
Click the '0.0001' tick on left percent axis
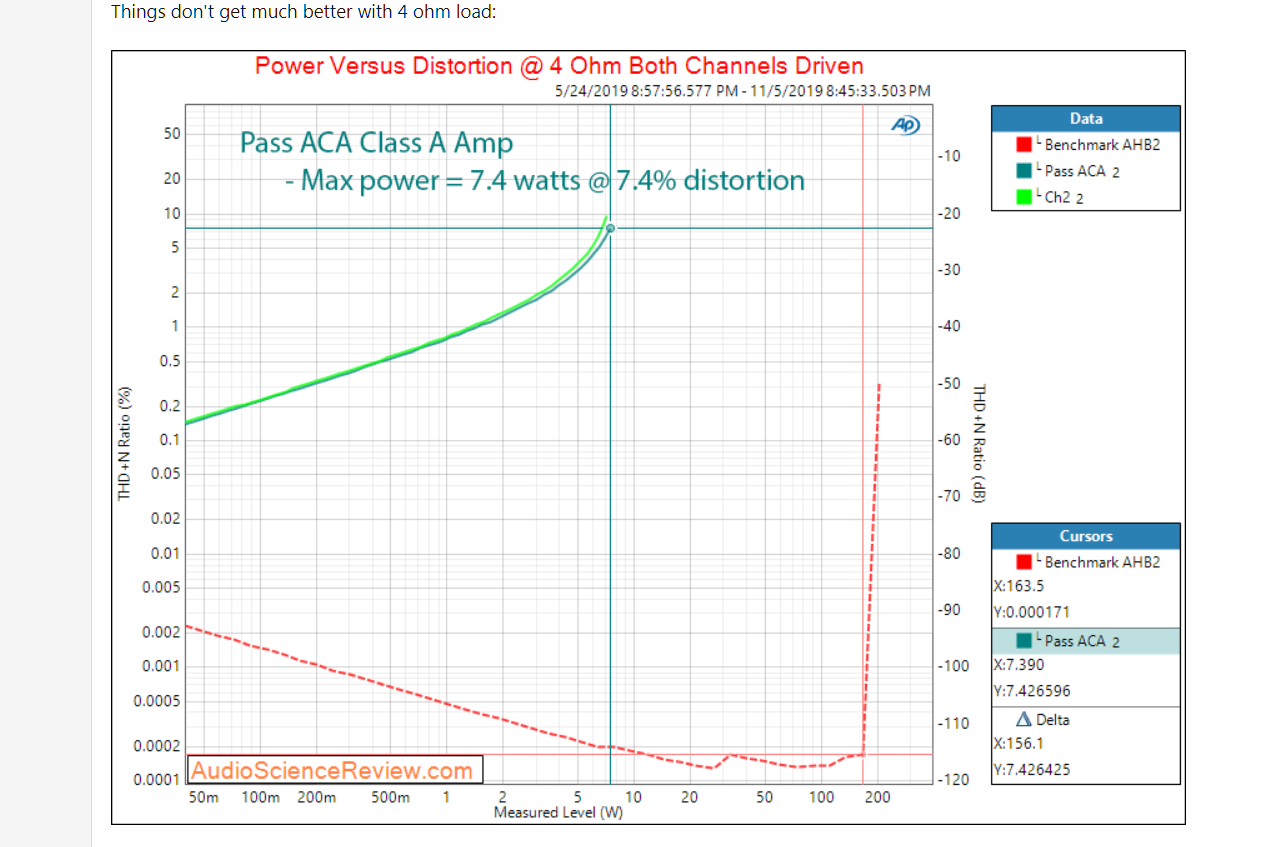pos(157,780)
